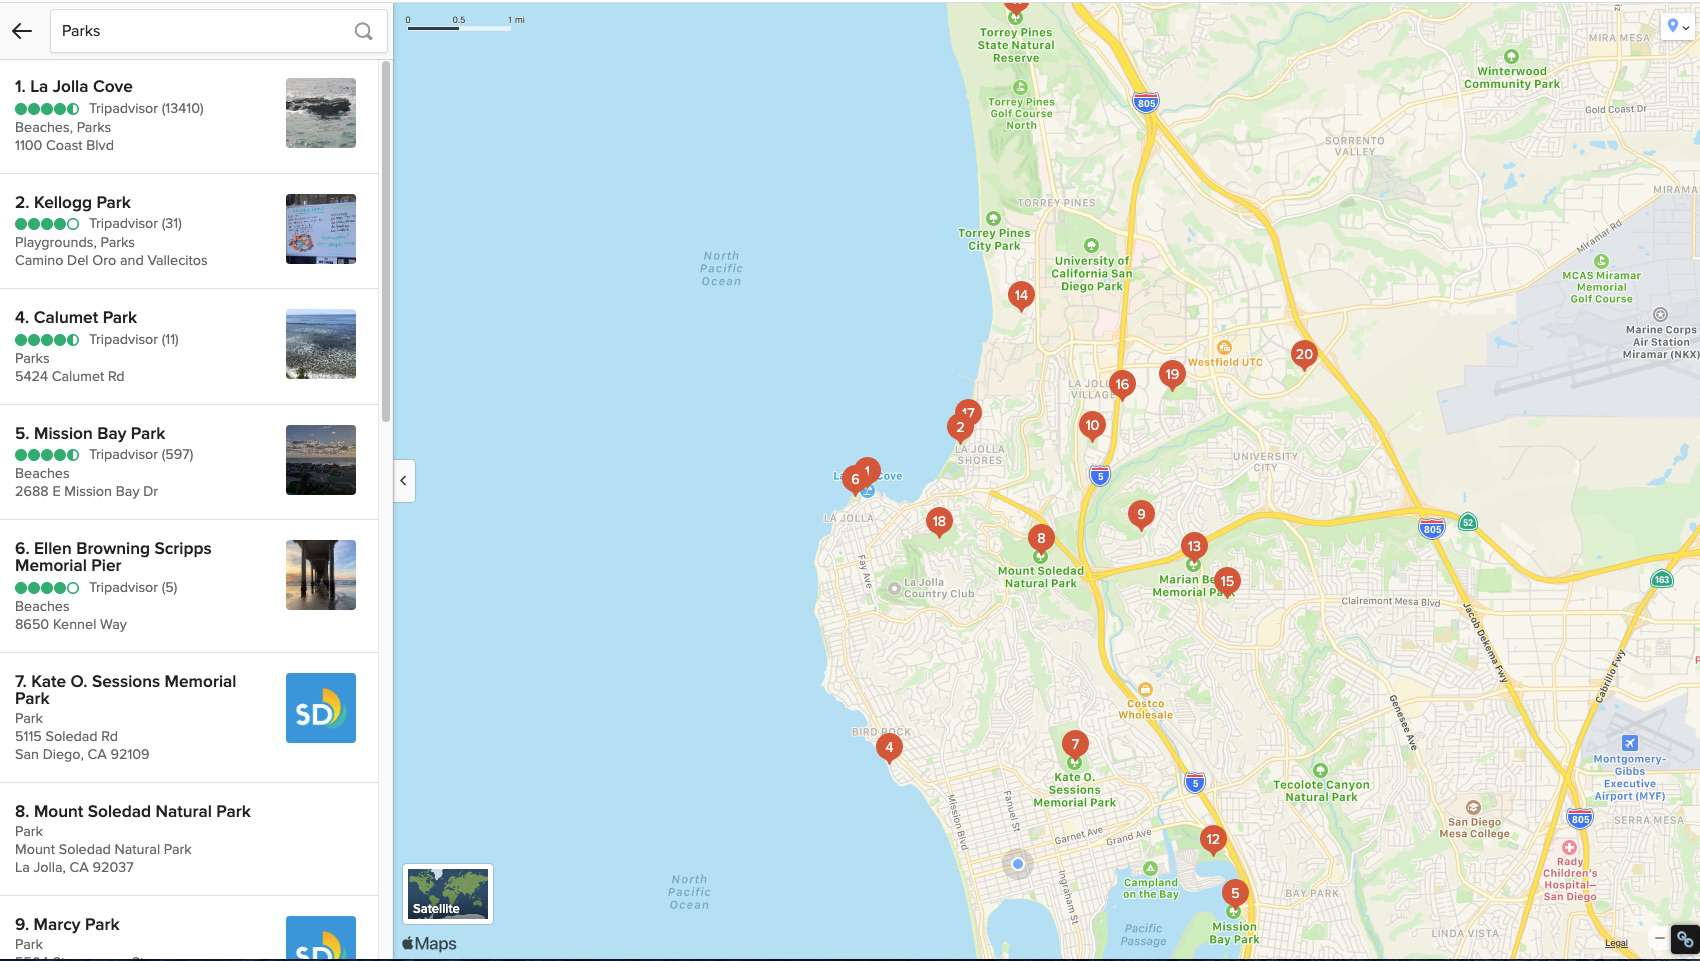Click the Costco Wholesale map marker
The height and width of the screenshot is (961, 1700).
tap(1146, 689)
